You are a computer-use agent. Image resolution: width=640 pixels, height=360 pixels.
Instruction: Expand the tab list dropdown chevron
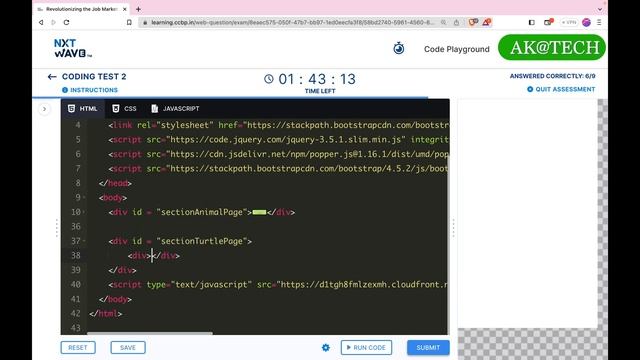pos(600,9)
